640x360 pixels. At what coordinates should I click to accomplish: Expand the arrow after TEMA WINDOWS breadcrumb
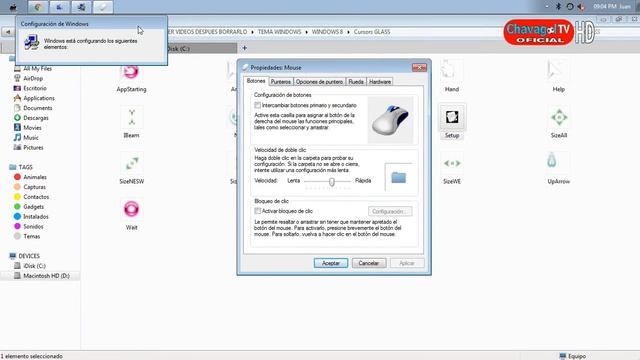pyautogui.click(x=307, y=32)
